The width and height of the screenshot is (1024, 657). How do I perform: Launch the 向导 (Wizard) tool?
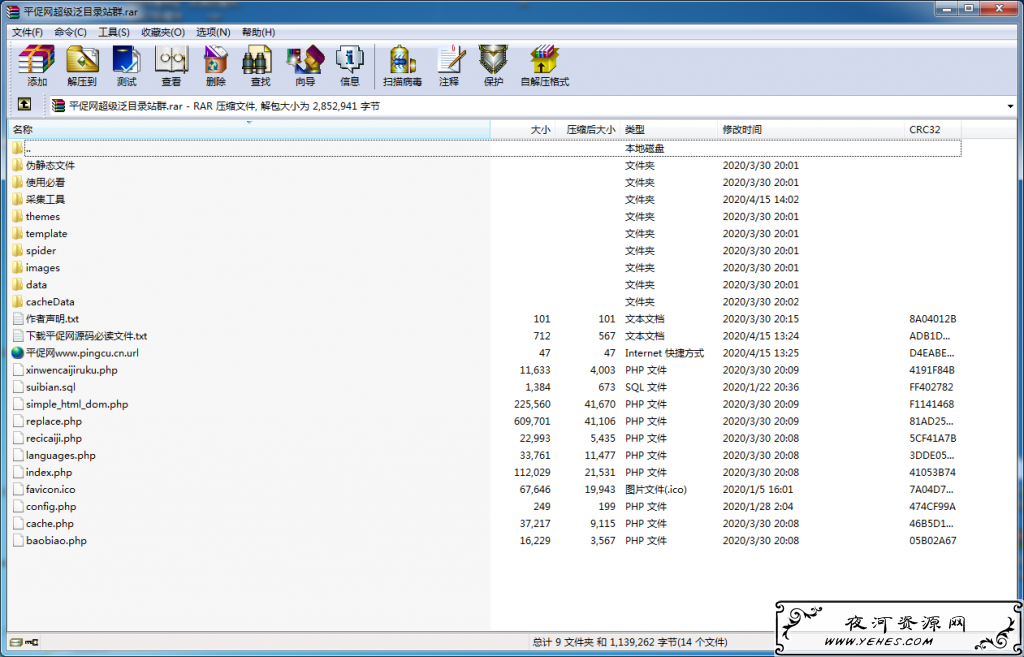point(305,65)
